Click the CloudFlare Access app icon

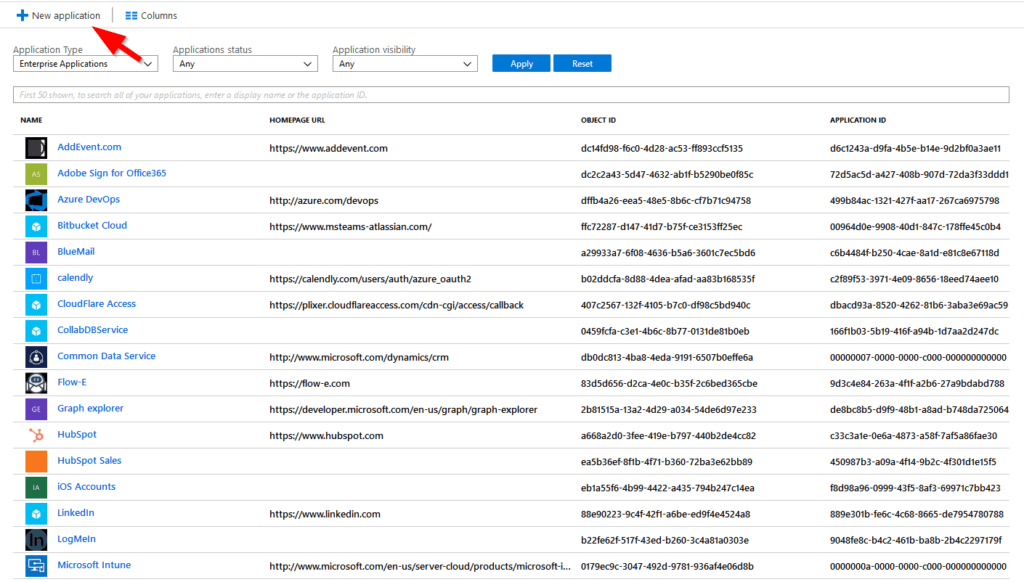point(36,304)
